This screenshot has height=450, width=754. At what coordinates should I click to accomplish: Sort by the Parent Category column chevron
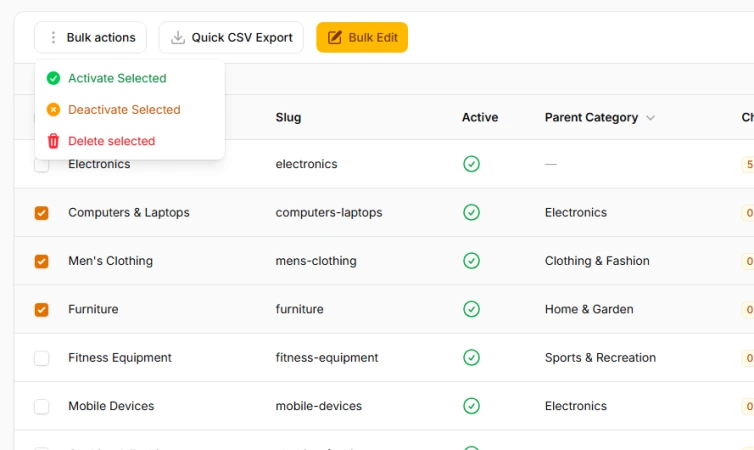click(x=651, y=118)
